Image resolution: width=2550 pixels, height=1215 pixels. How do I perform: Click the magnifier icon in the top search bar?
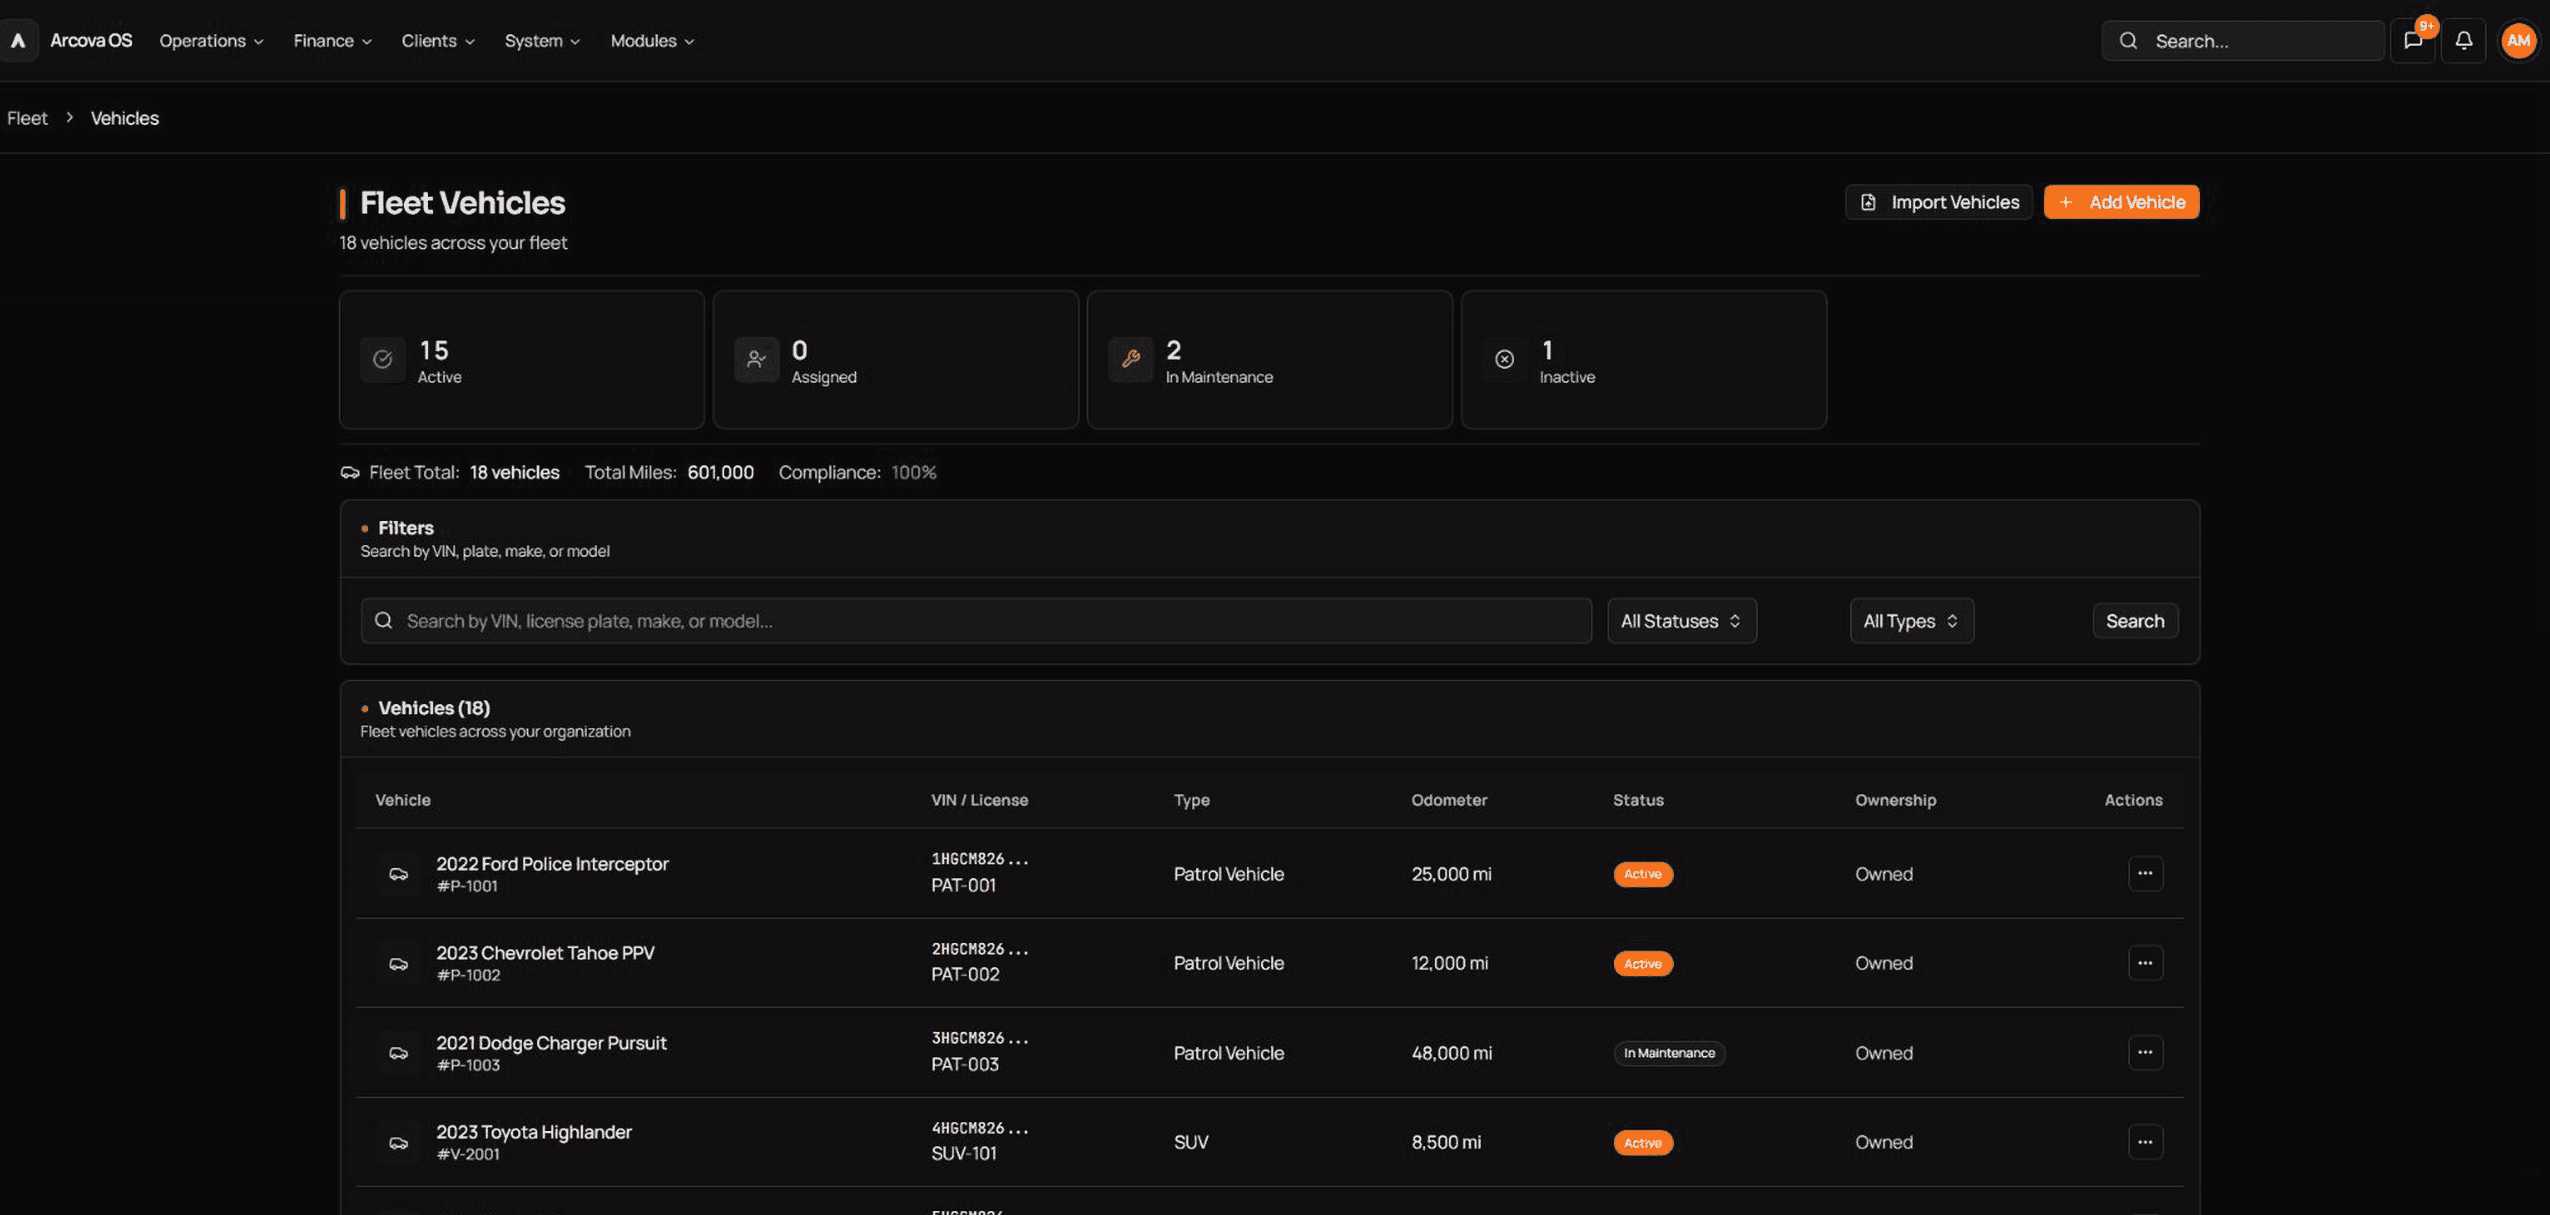pyautogui.click(x=2128, y=41)
